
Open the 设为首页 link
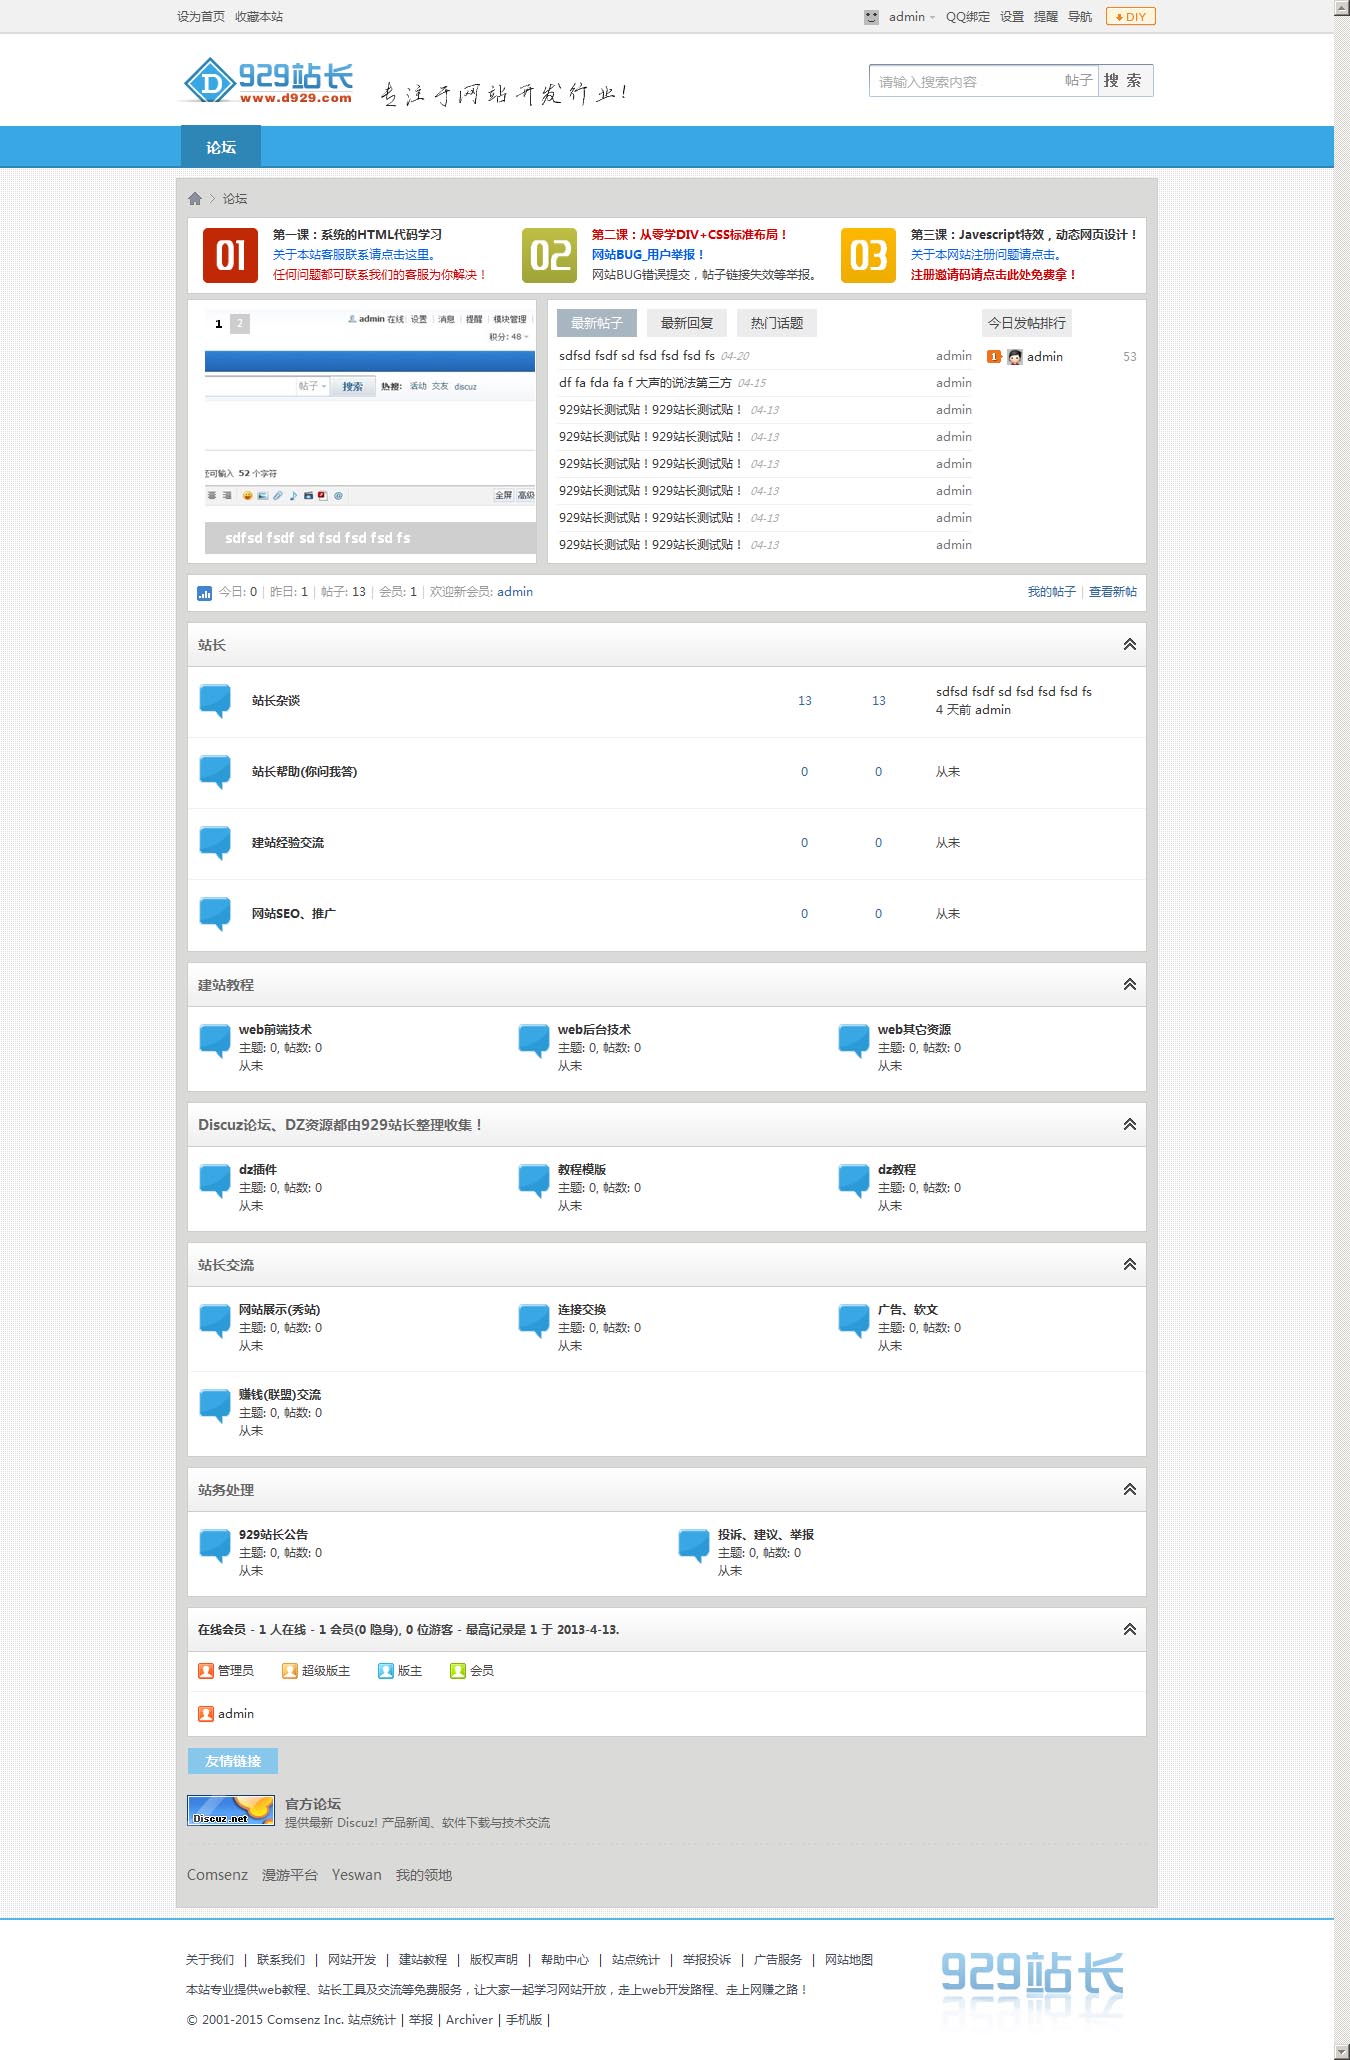pos(201,17)
